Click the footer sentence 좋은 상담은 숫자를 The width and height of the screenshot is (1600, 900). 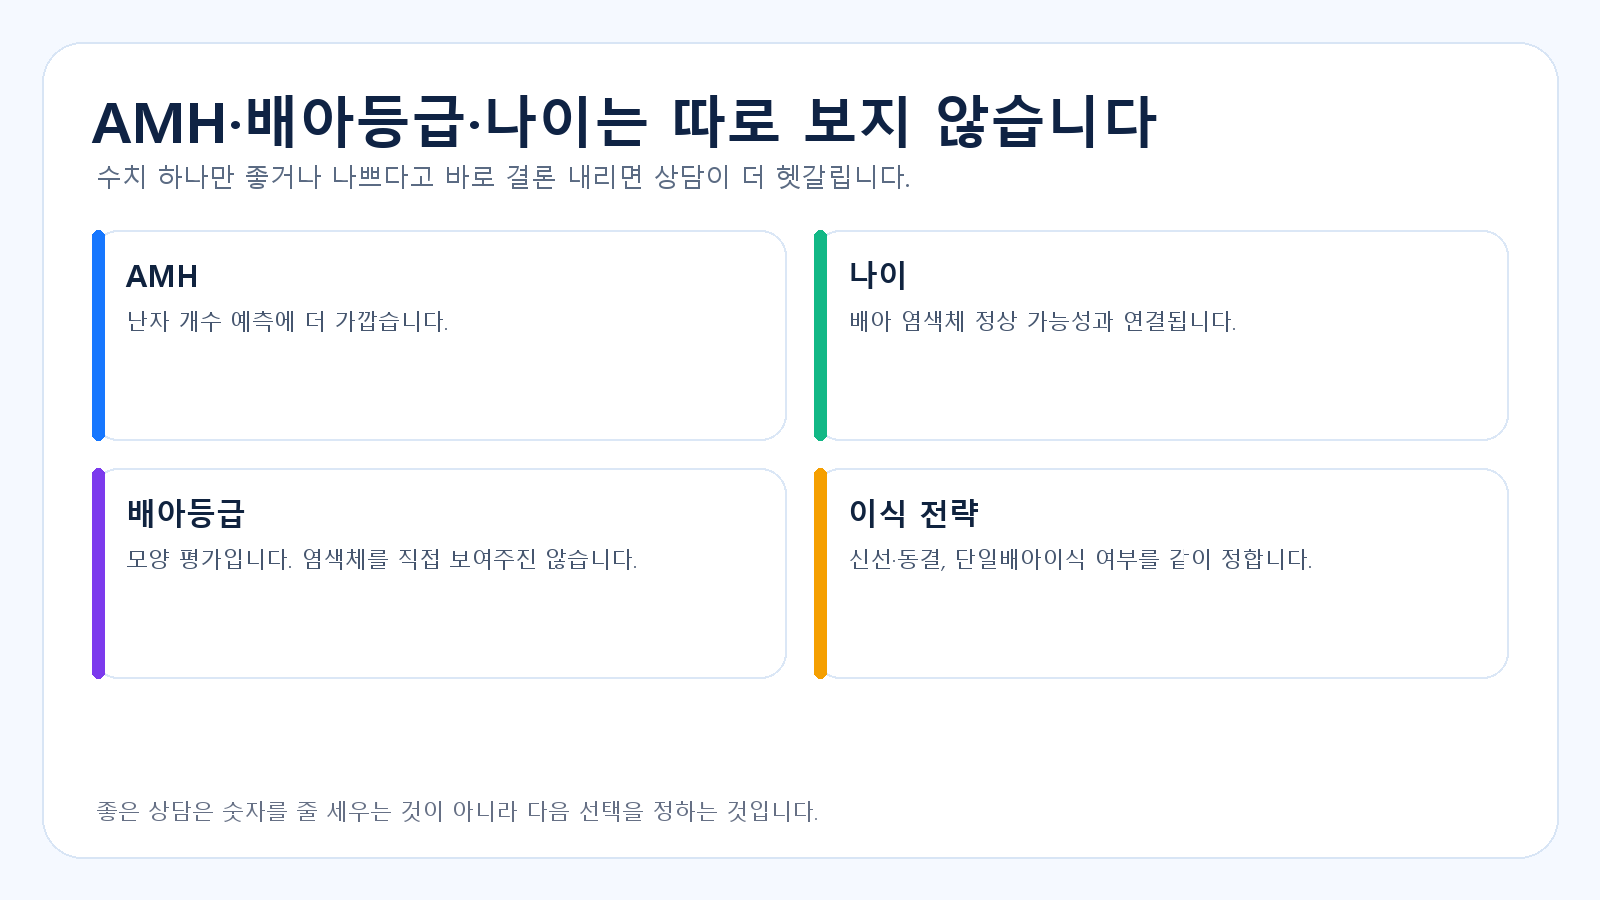tap(457, 811)
